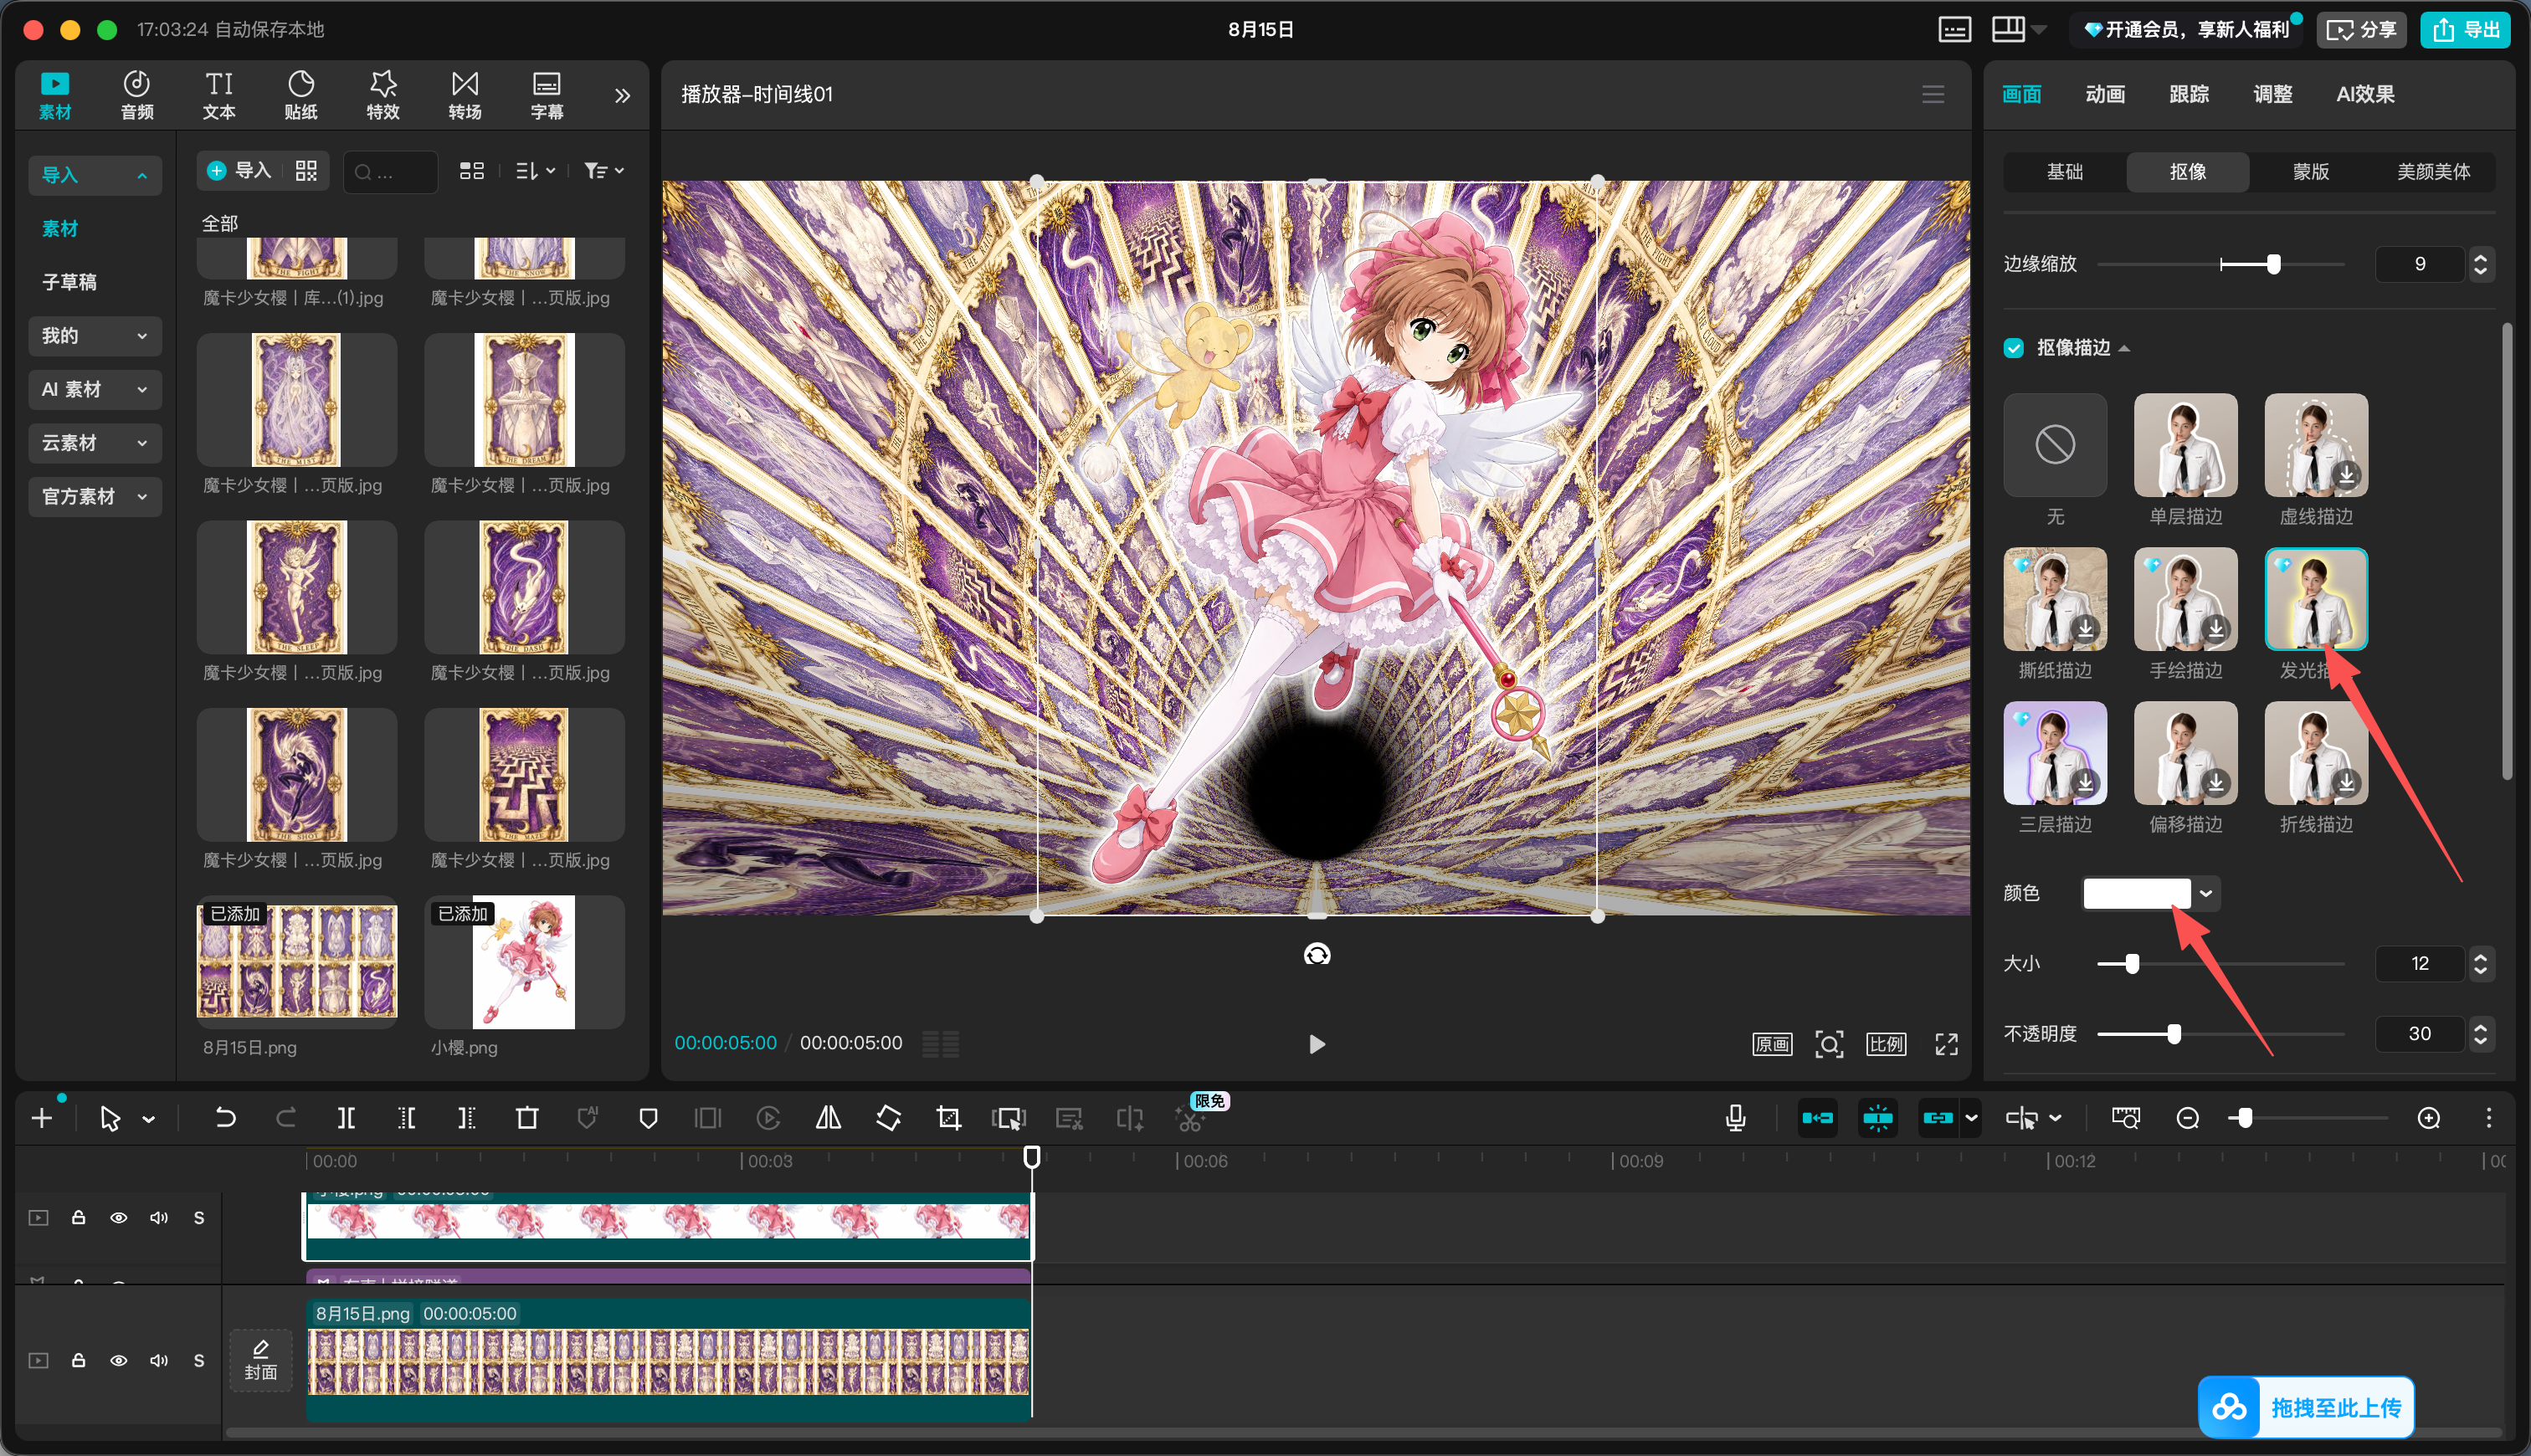Screen dimensions: 2531x1456
Task: Expand the AI 素材 sidebar section
Action: click(x=95, y=389)
